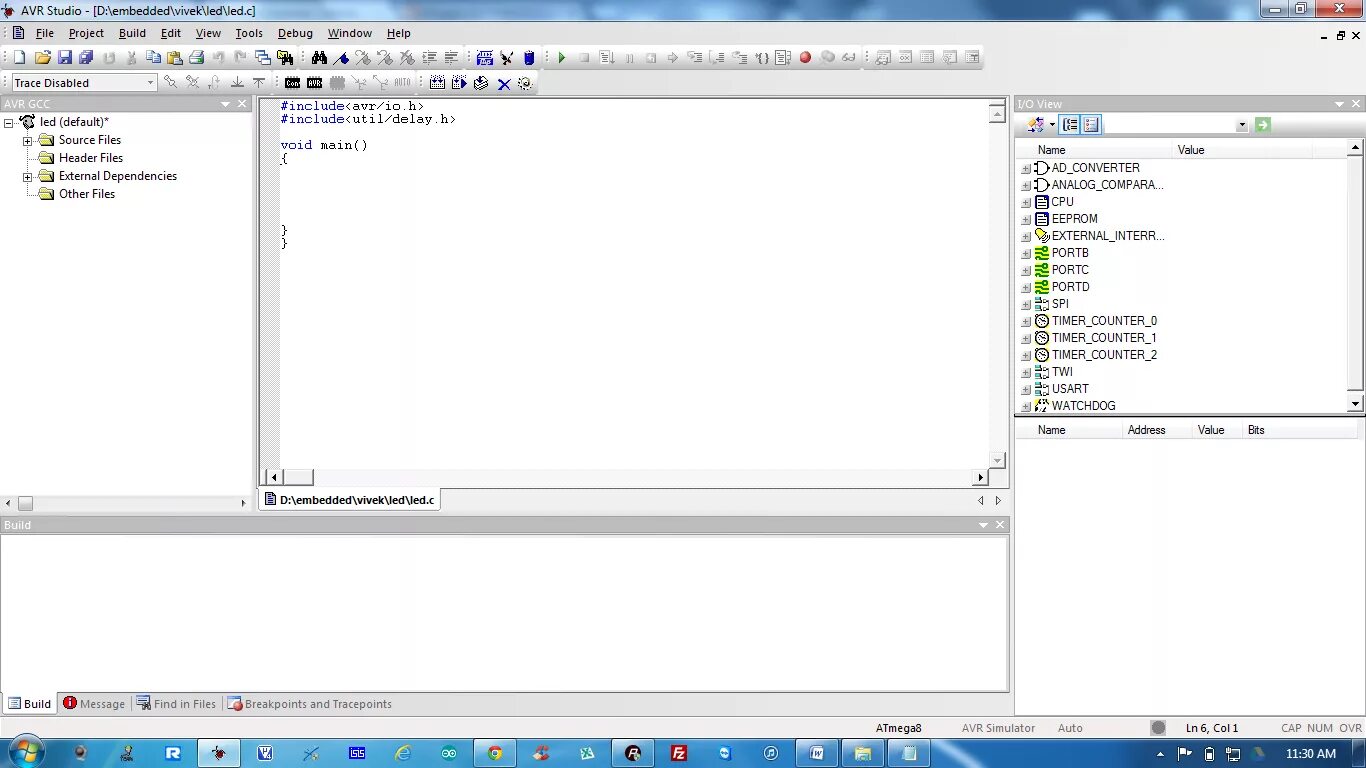The height and width of the screenshot is (768, 1366).
Task: Click the Open file folder icon
Action: (x=42, y=58)
